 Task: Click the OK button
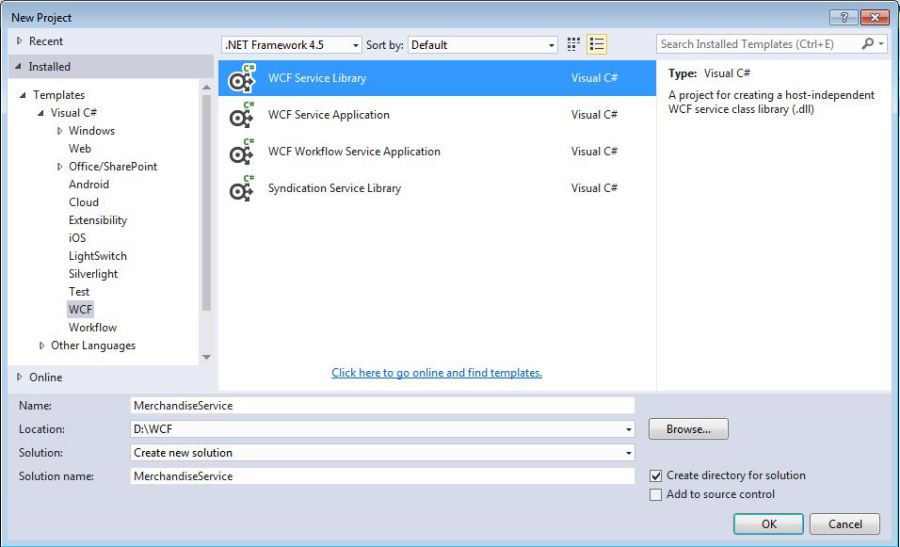click(x=769, y=524)
